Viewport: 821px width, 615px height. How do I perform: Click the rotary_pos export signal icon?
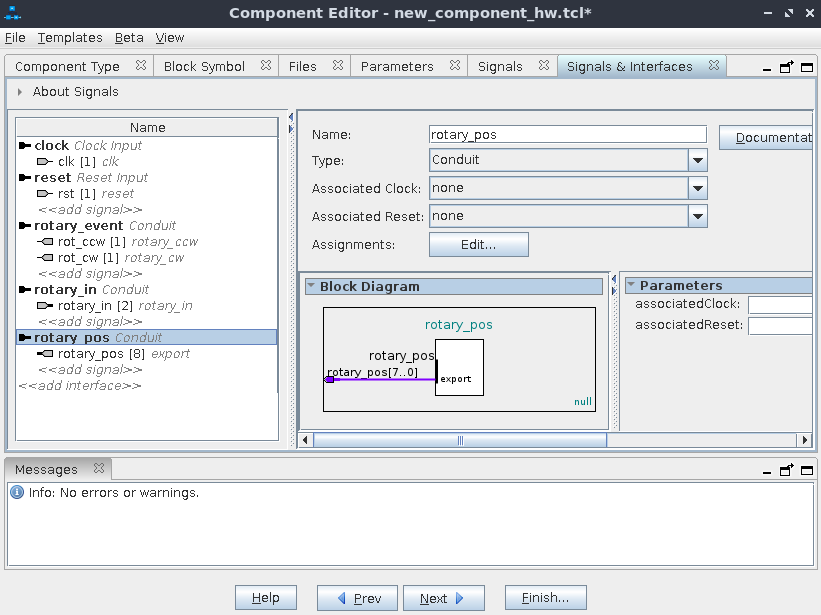coord(45,354)
